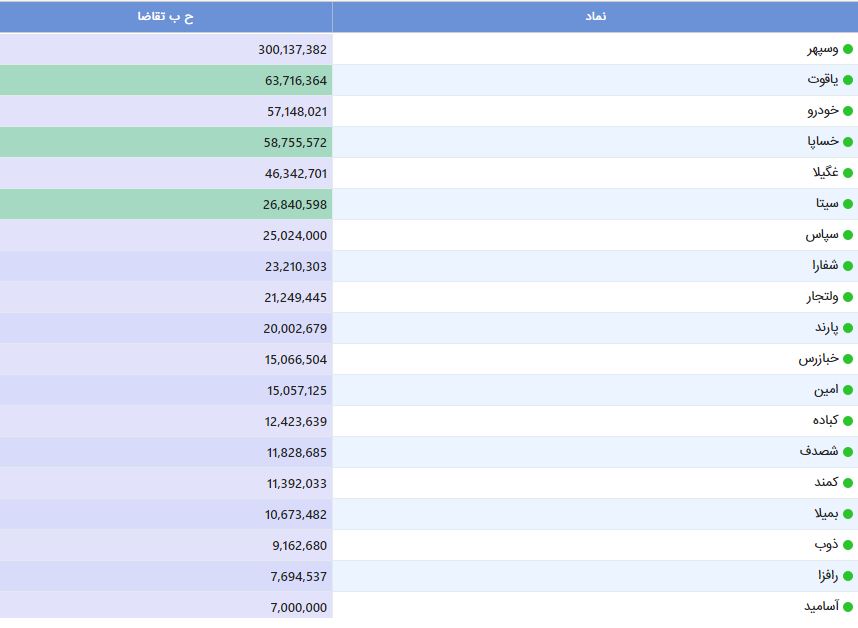Select the ولتجار symbol name
The height and width of the screenshot is (628, 858).
pyautogui.click(x=822, y=297)
